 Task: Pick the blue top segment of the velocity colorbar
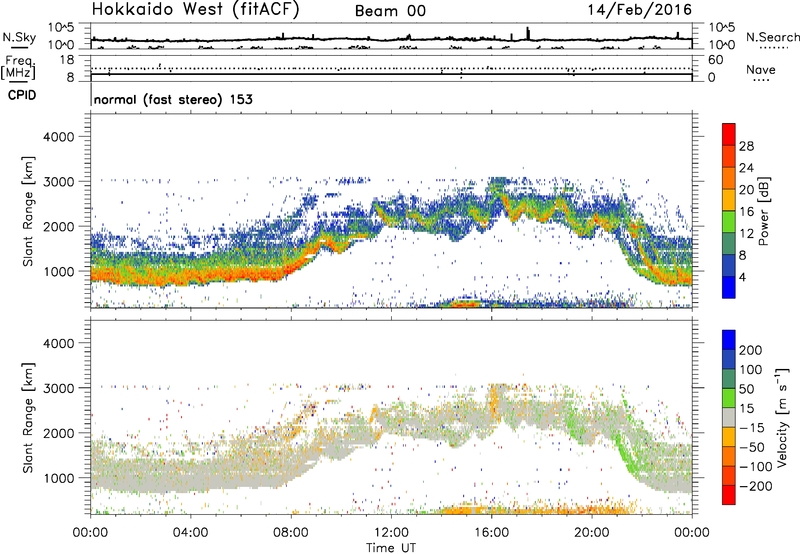(729, 340)
